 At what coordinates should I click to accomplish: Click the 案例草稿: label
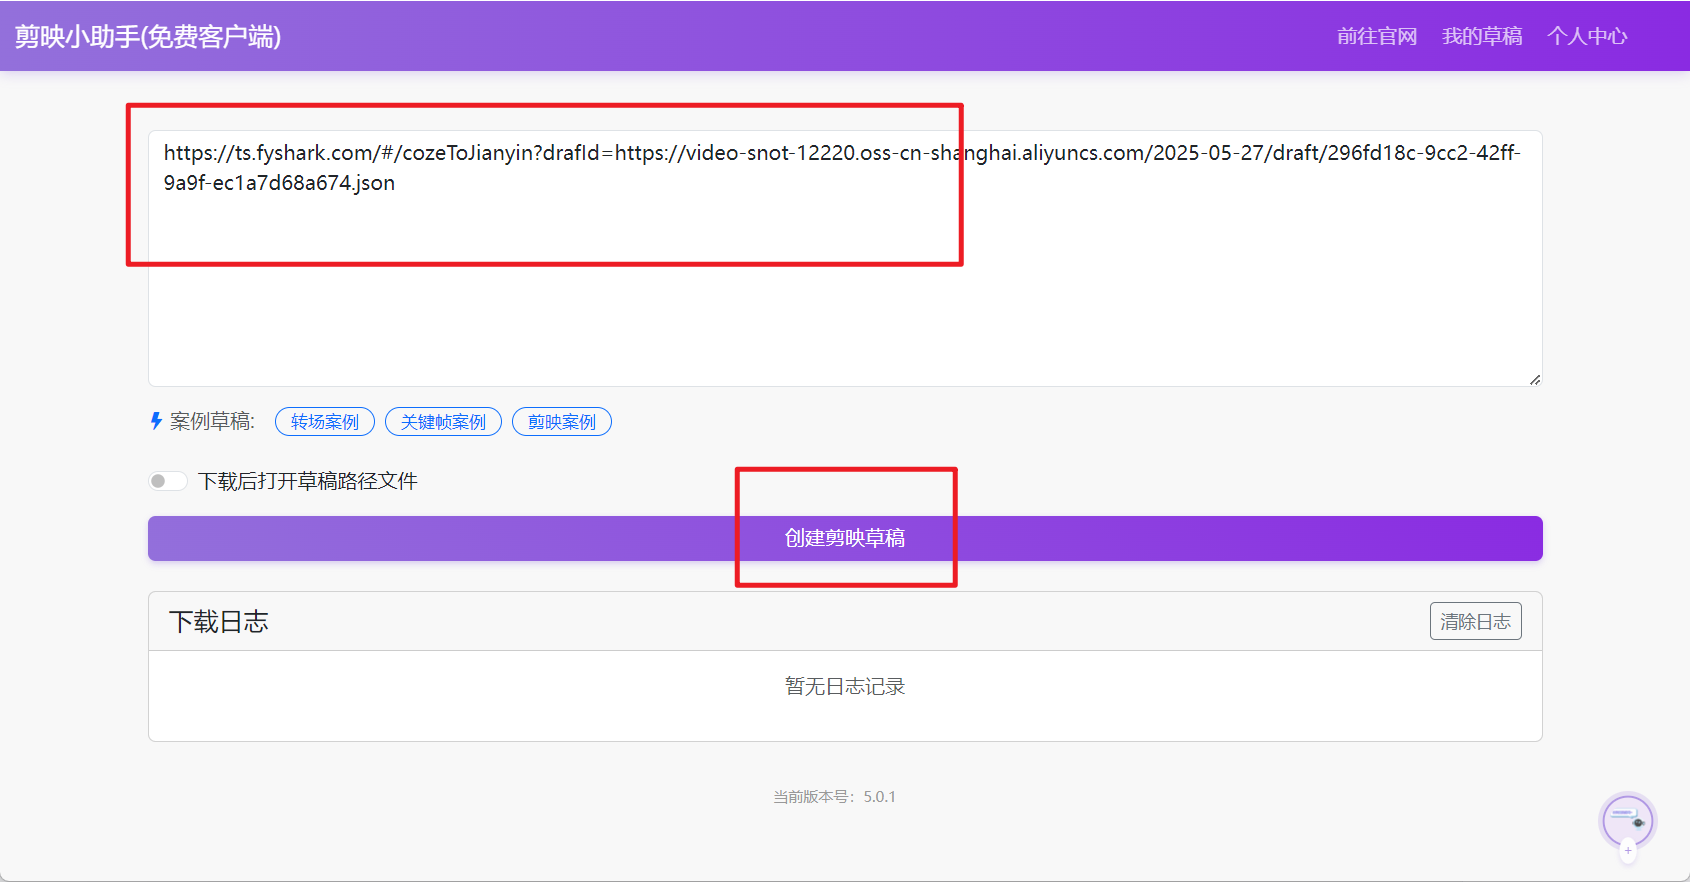(212, 421)
